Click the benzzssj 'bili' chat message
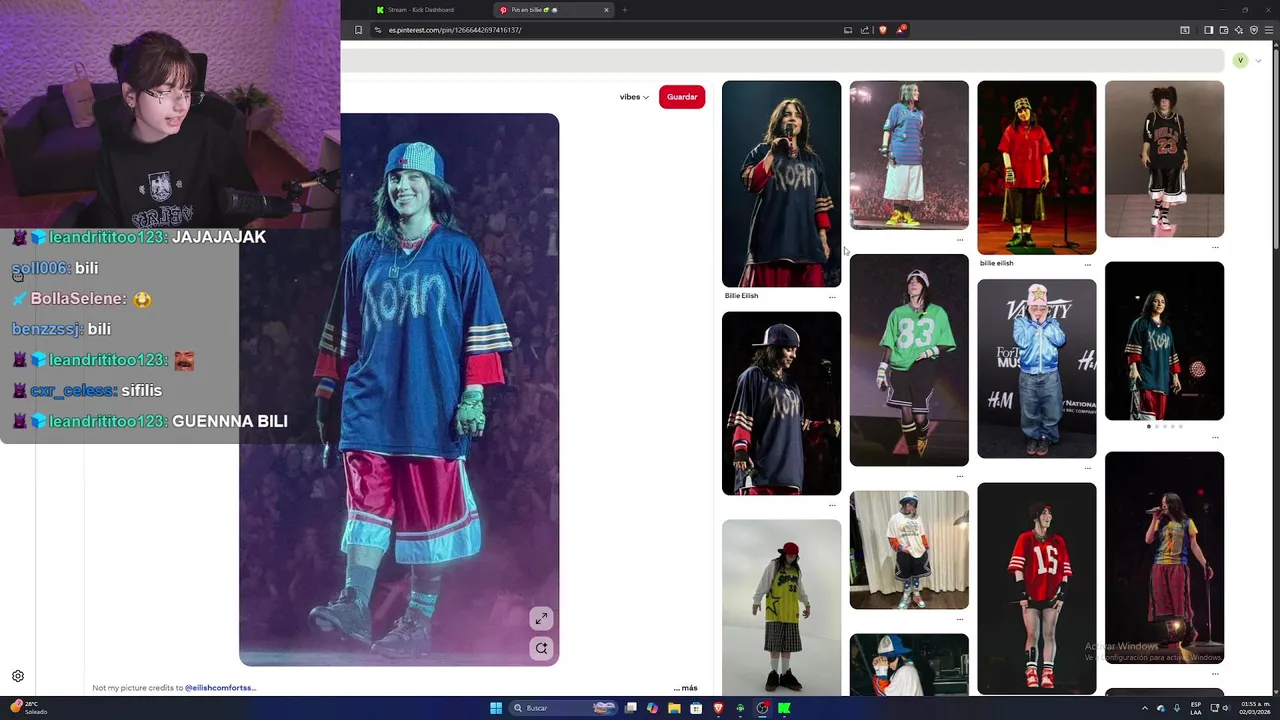The width and height of the screenshot is (1280, 720). tap(61, 329)
